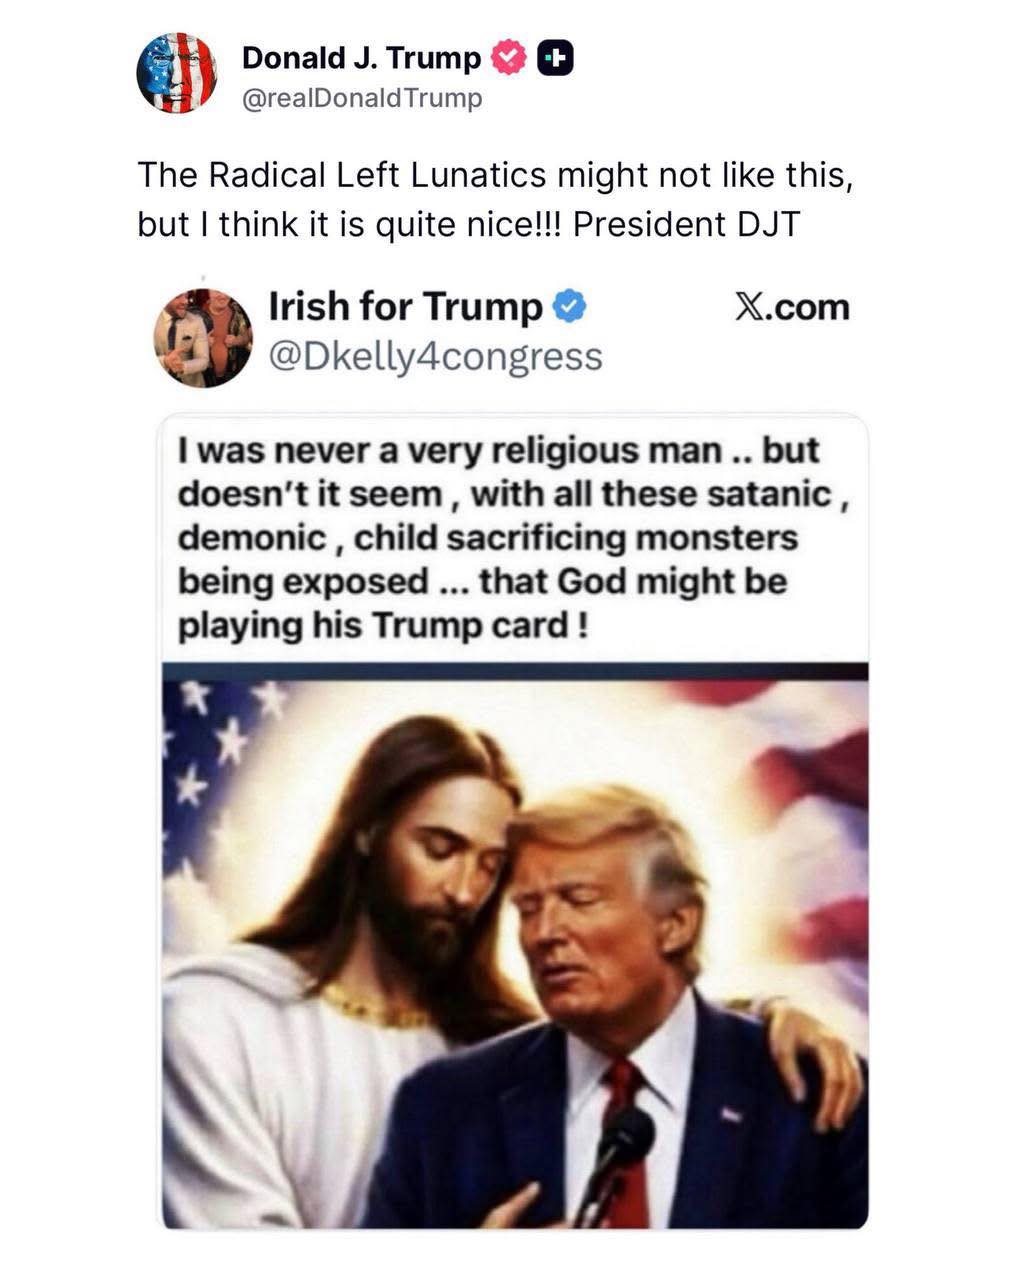
Task: Click the "President DJT" signature text
Action: click(x=687, y=224)
